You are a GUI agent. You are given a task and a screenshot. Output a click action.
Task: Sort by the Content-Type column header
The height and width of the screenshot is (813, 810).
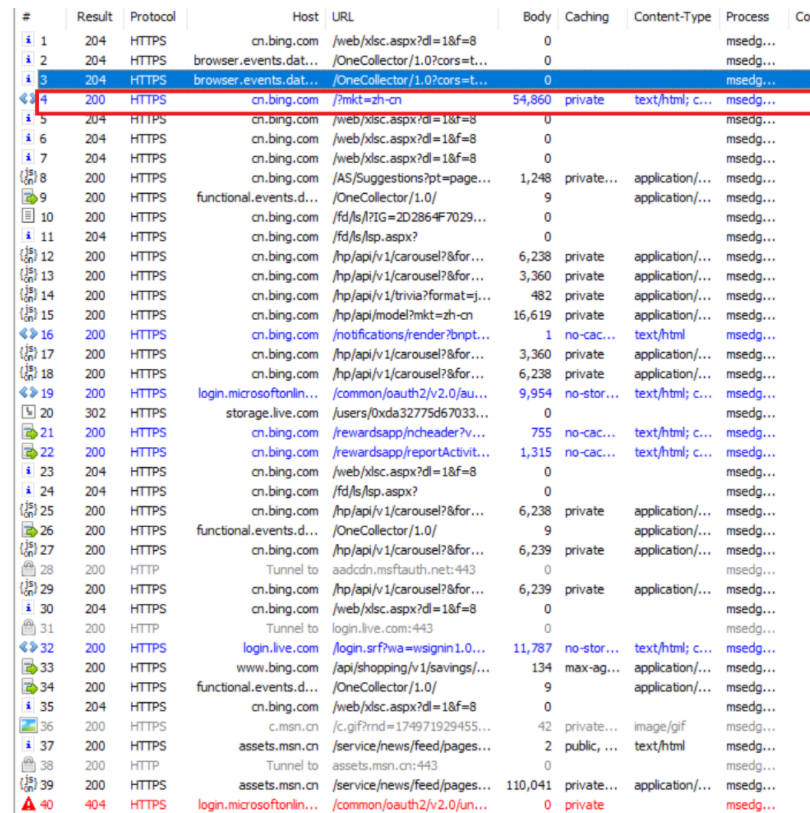click(672, 17)
